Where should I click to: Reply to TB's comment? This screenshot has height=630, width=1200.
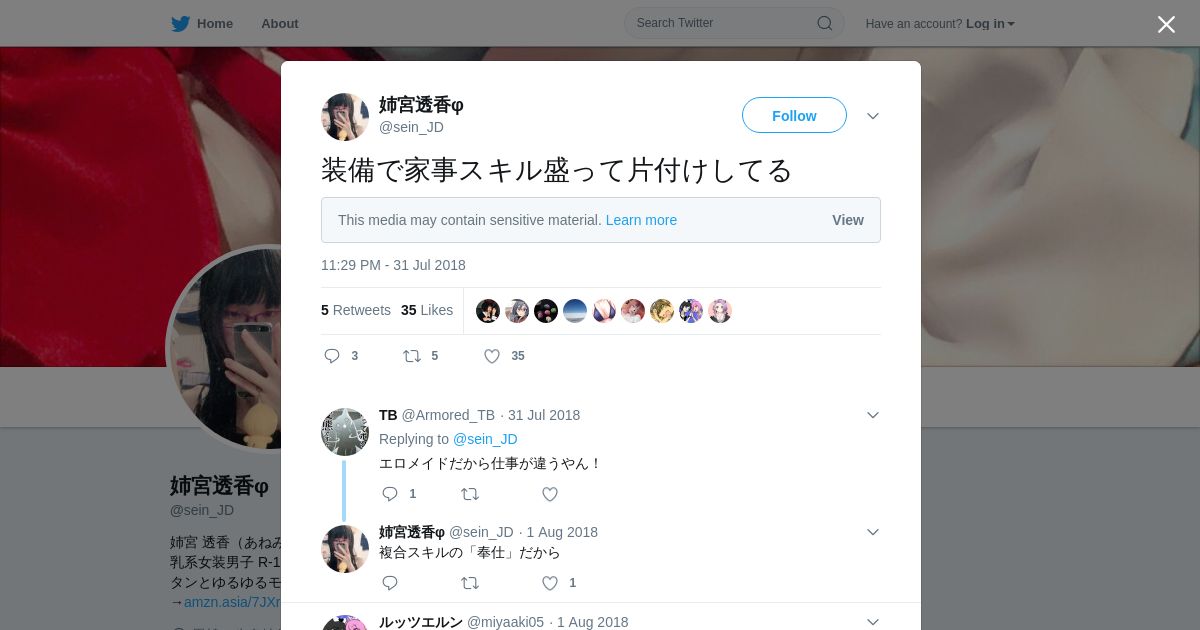click(390, 494)
